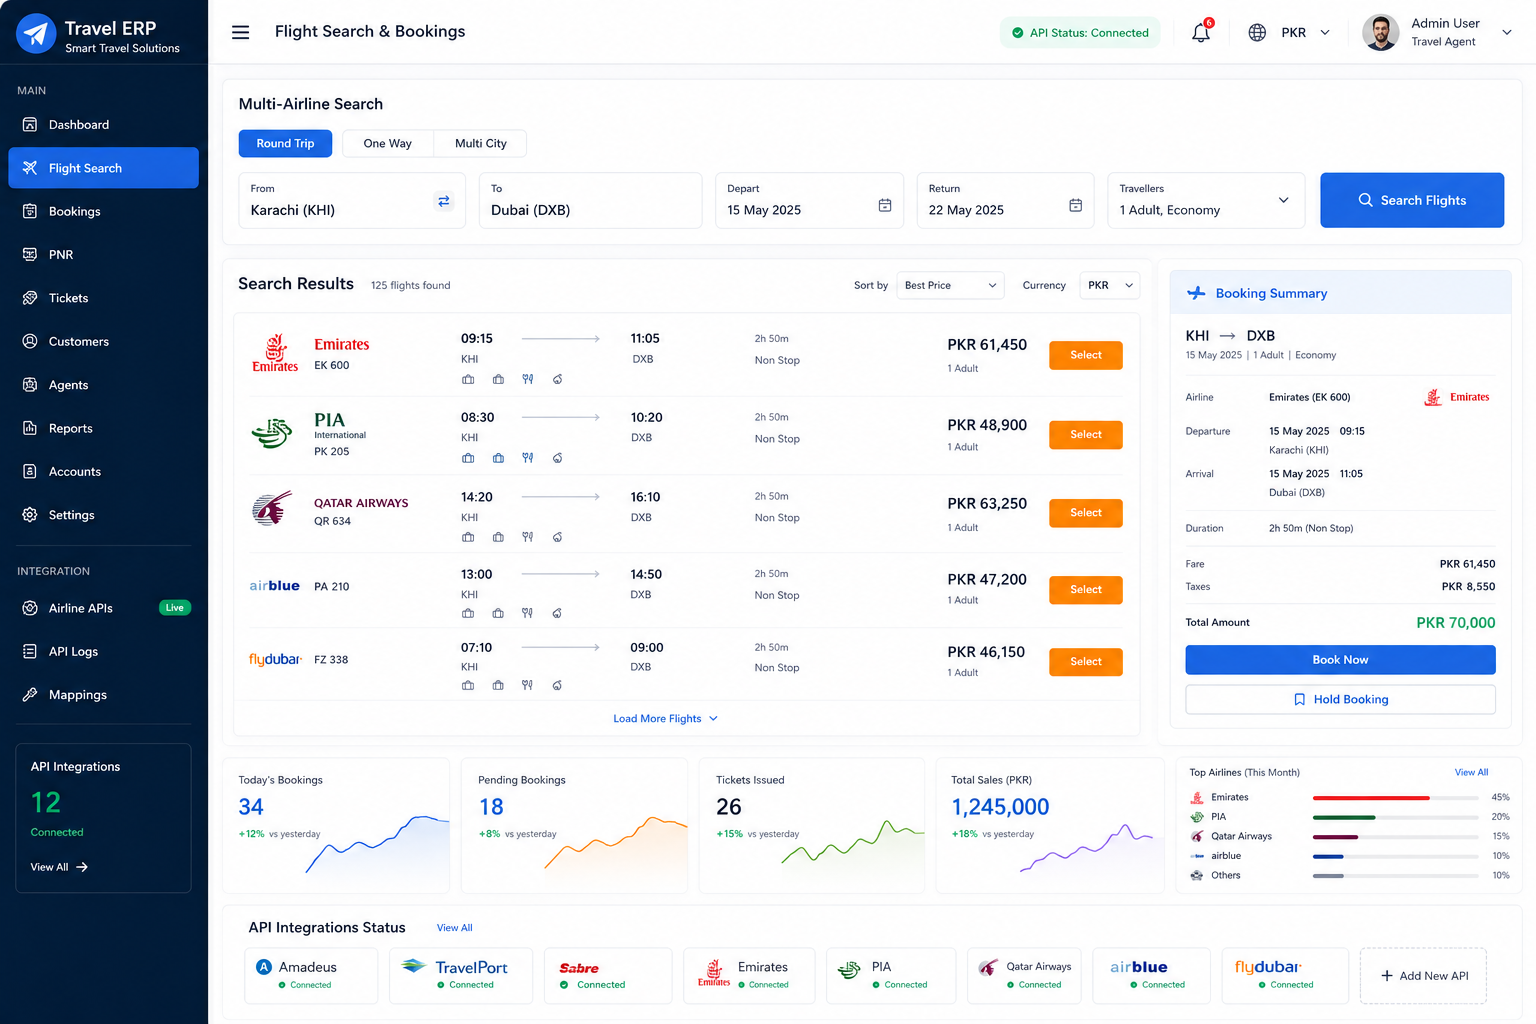The height and width of the screenshot is (1024, 1536).
Task: Click the To Dubai (DXB) field
Action: coord(591,200)
